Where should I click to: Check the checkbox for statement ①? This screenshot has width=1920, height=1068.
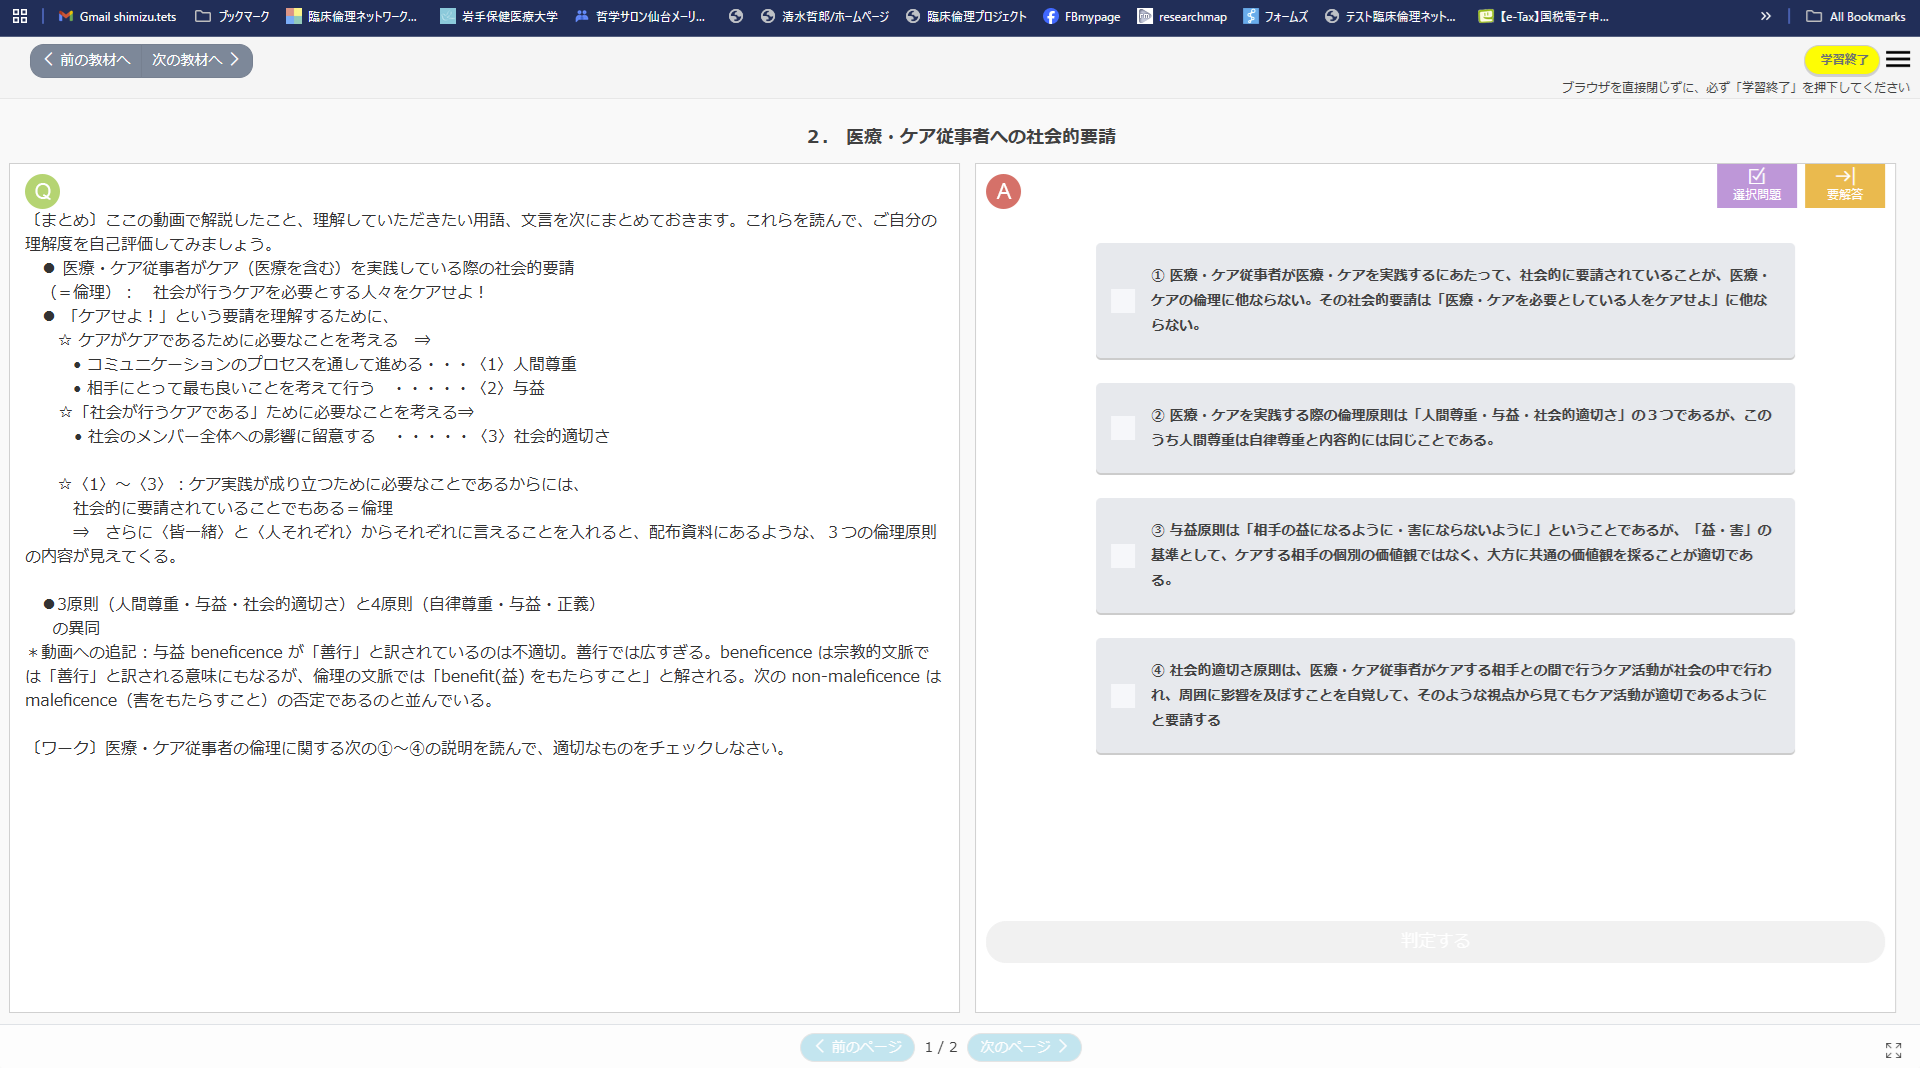pyautogui.click(x=1121, y=300)
